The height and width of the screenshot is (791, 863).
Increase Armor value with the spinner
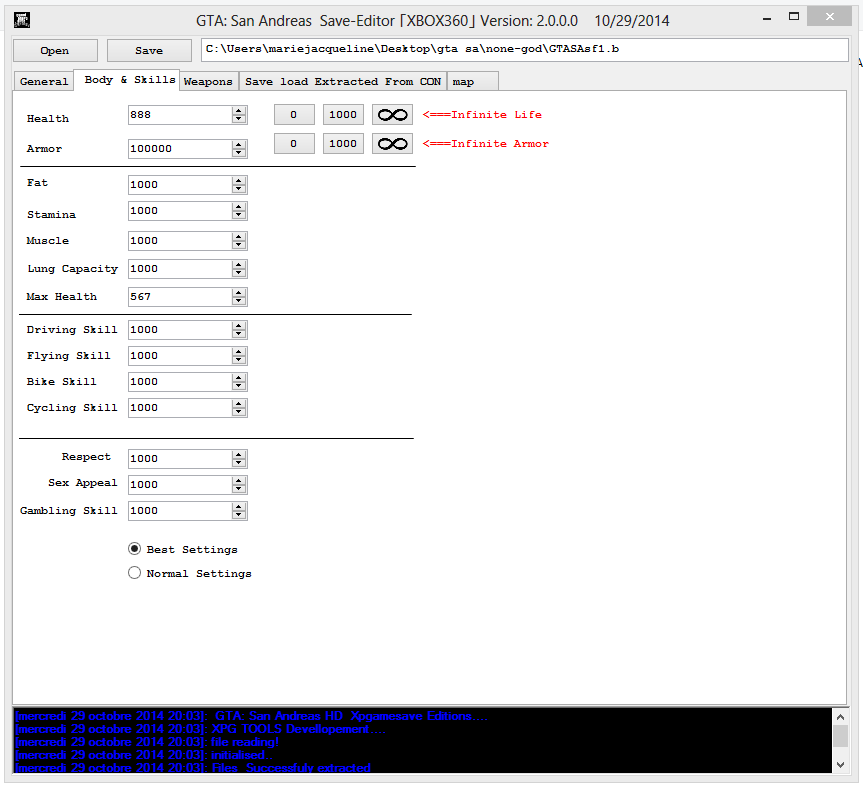pyautogui.click(x=239, y=144)
